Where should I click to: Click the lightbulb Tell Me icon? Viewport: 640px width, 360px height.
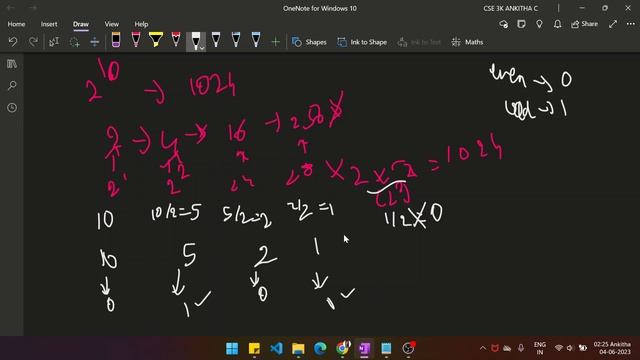[539, 24]
